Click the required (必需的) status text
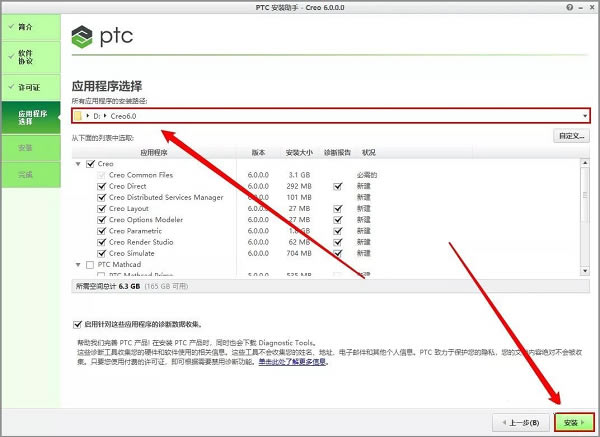 point(367,175)
